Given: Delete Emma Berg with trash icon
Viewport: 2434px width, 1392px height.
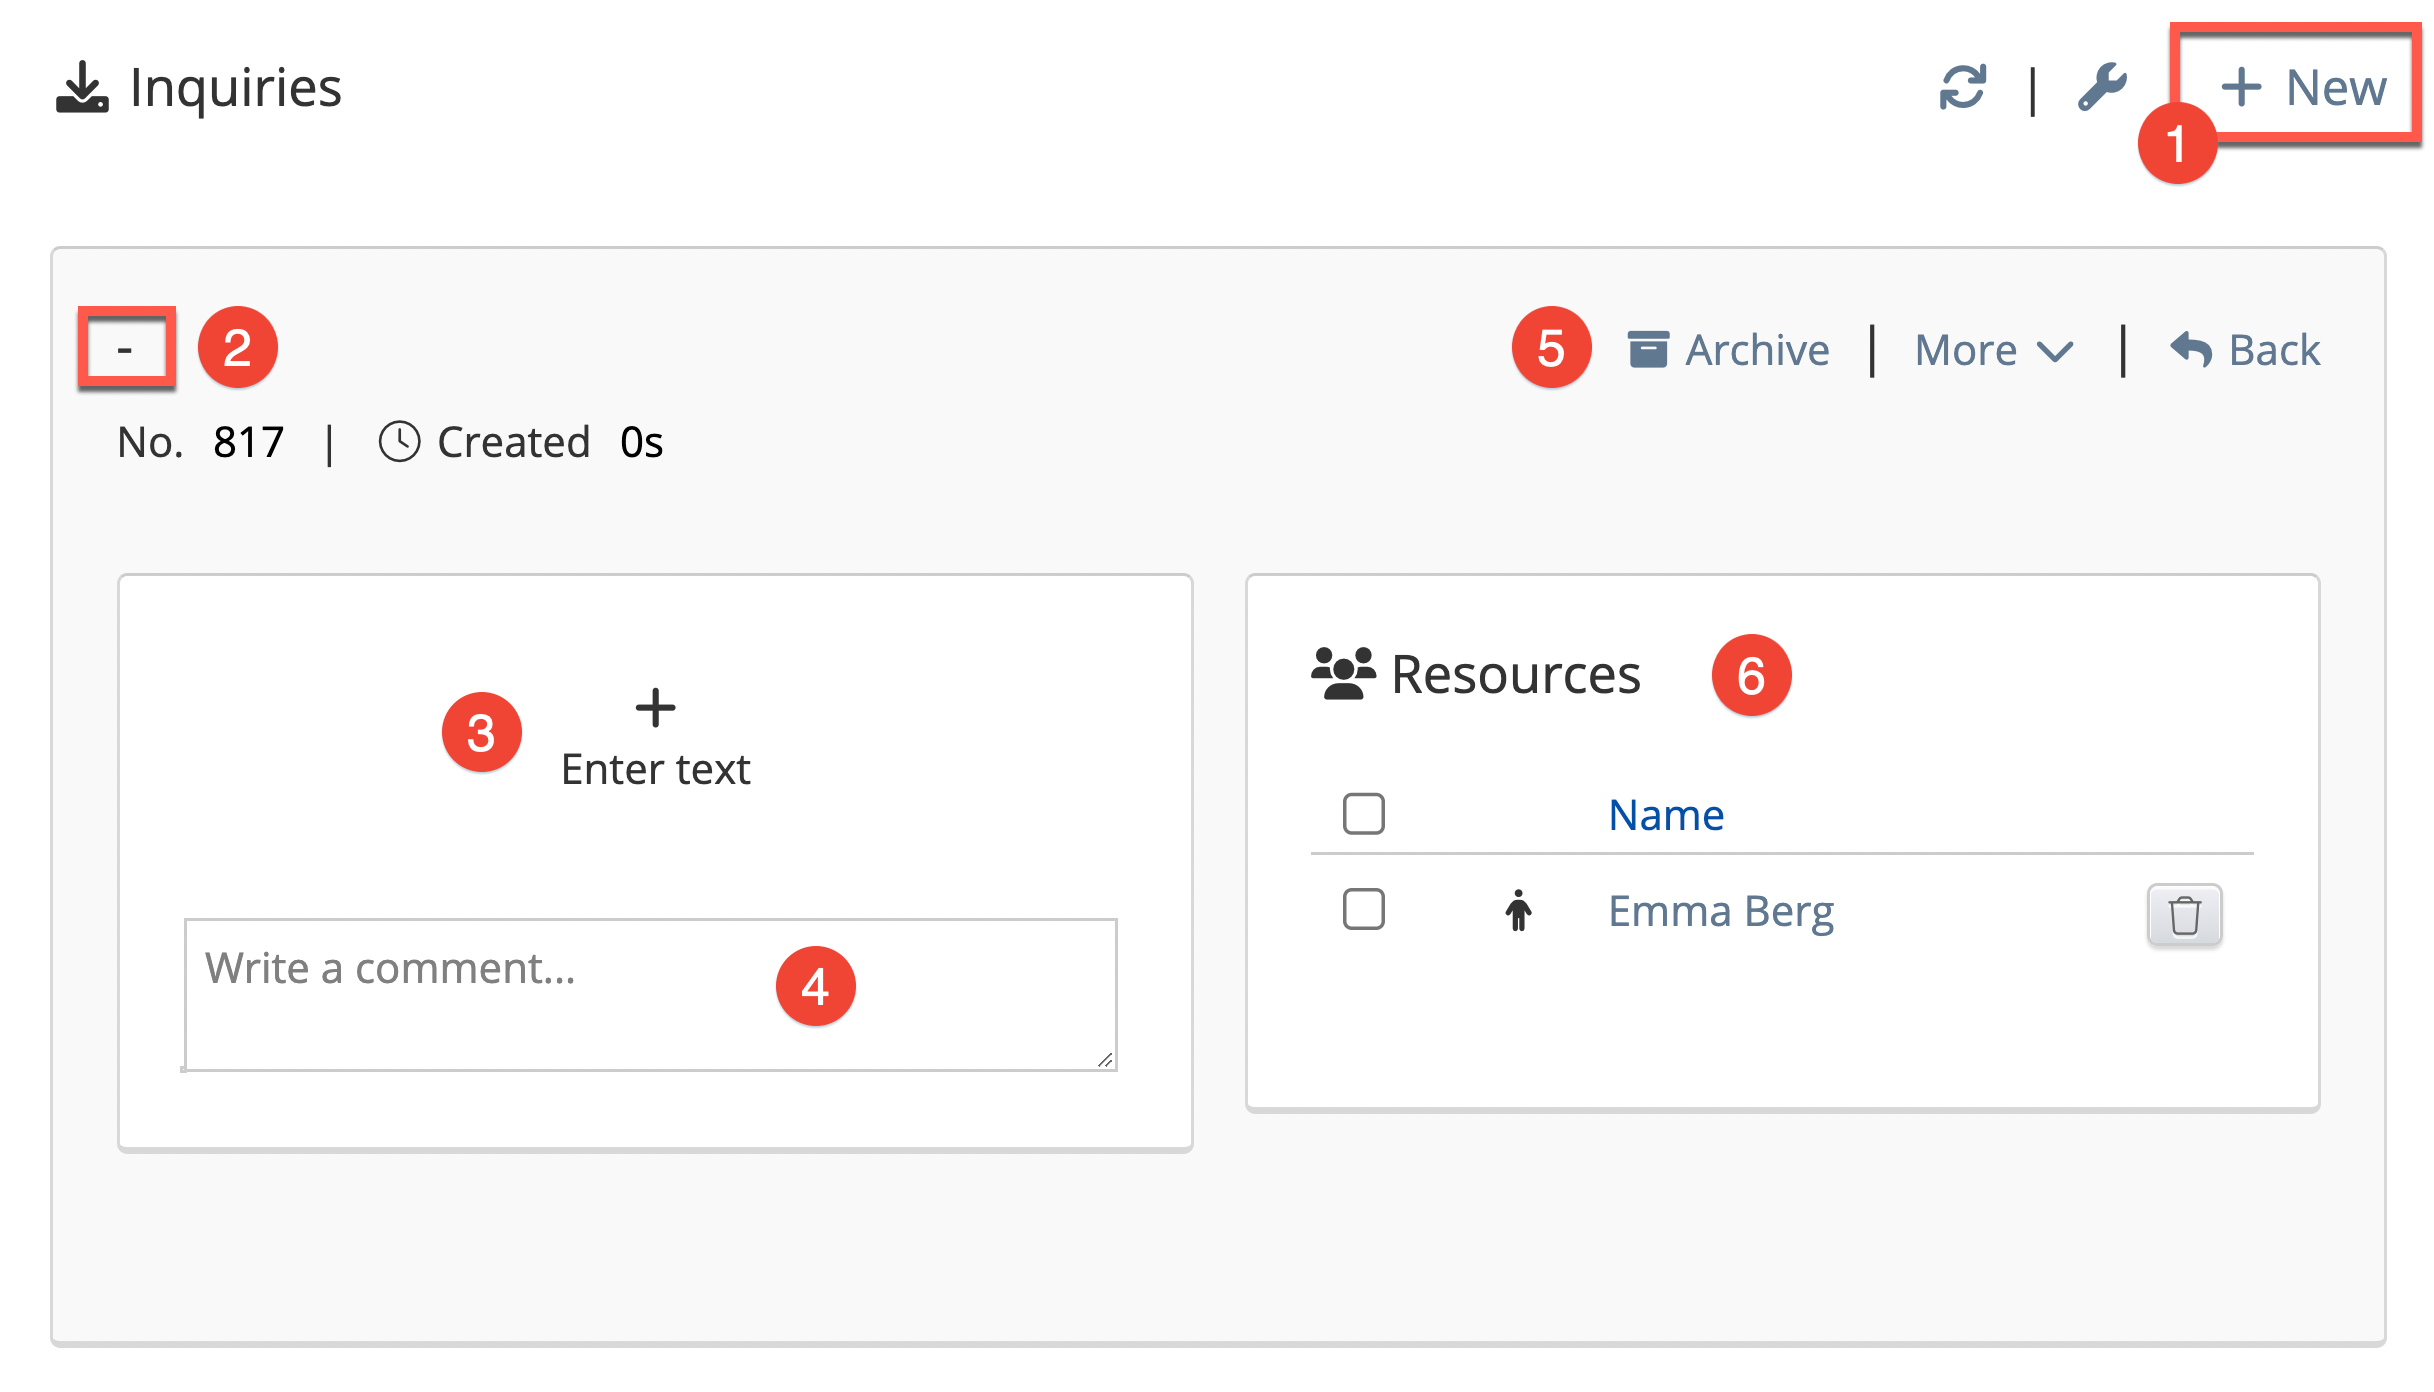Looking at the screenshot, I should coord(2184,914).
